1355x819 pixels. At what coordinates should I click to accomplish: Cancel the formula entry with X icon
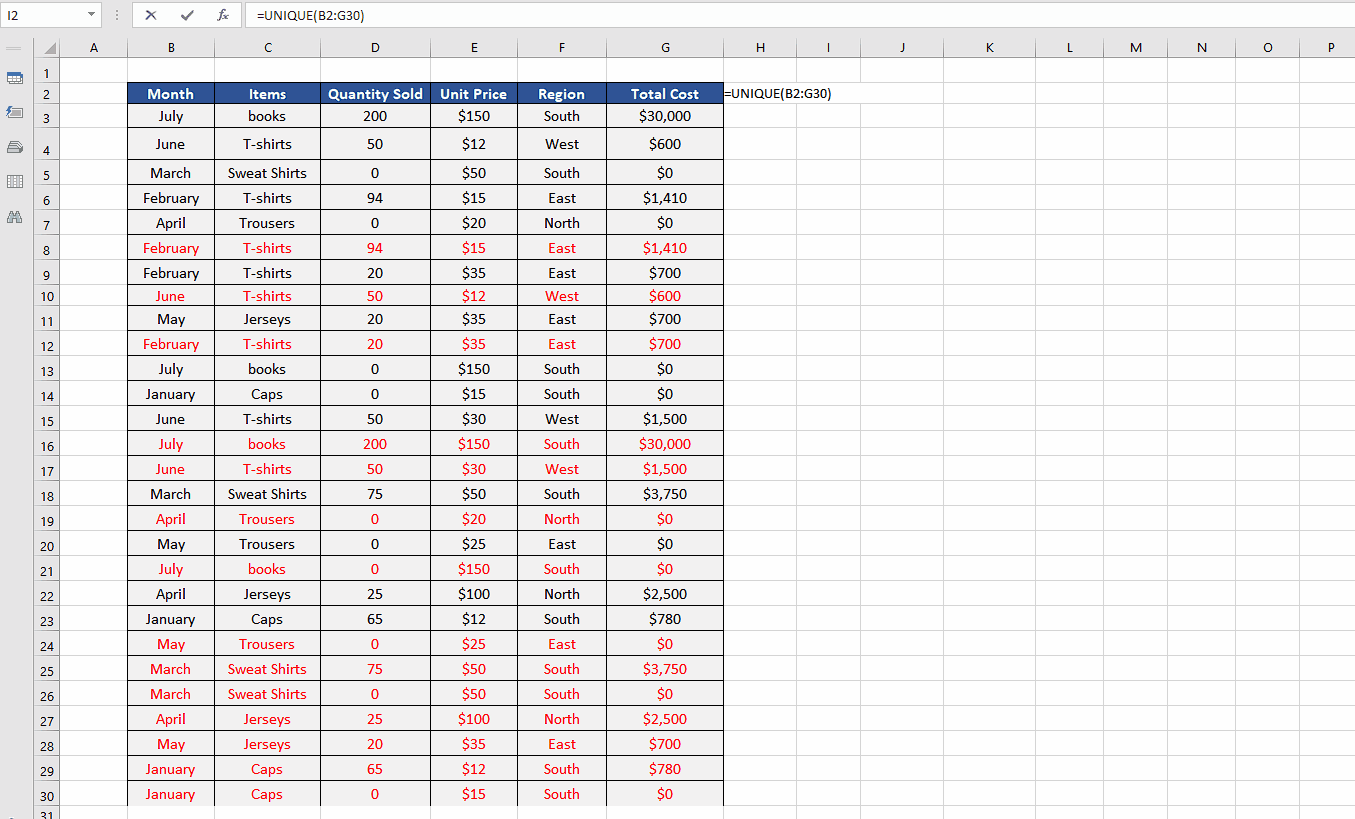point(151,15)
